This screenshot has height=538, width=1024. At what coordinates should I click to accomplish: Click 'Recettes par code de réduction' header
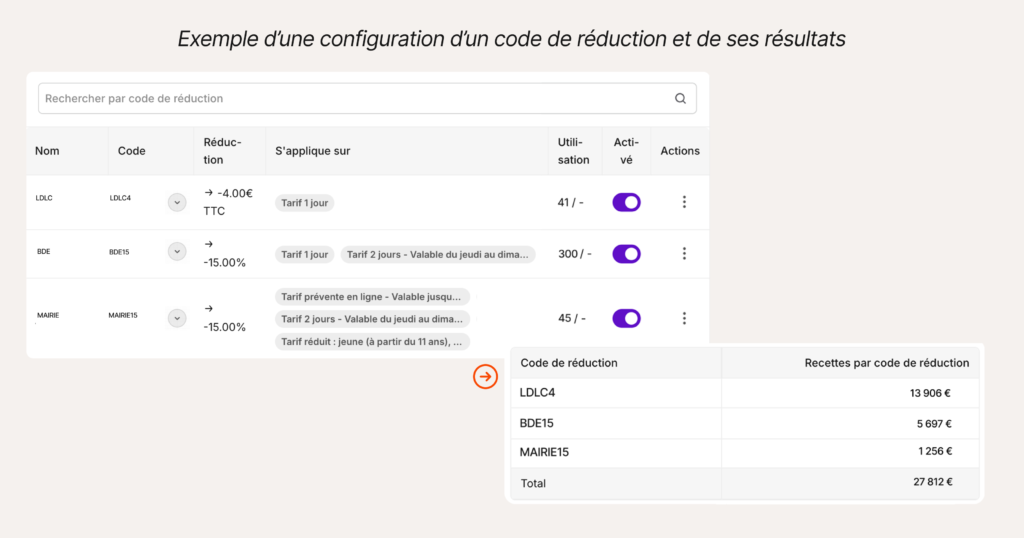point(887,363)
